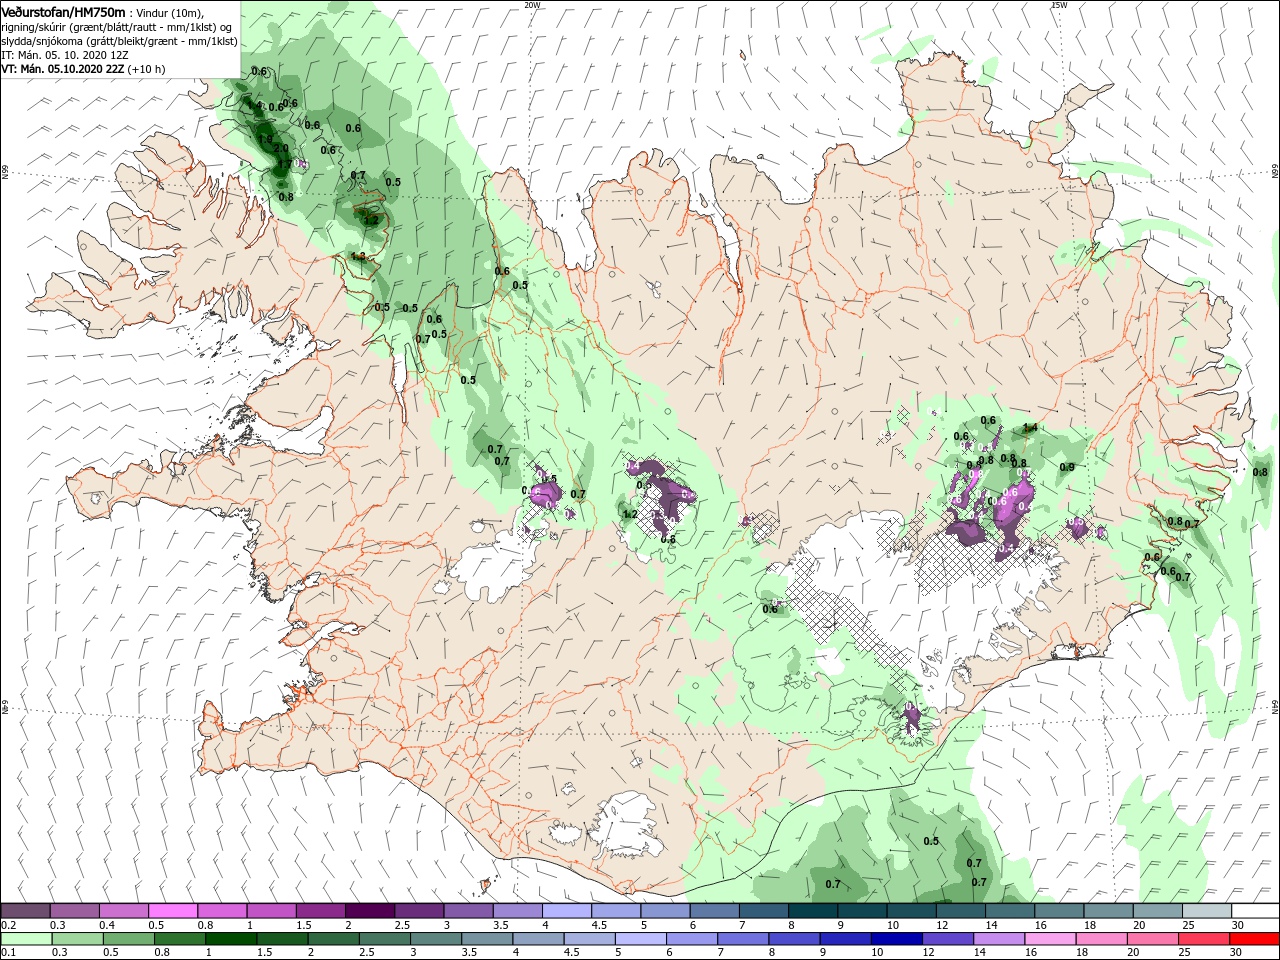Click the upper-row swatch above label 16
The width and height of the screenshot is (1280, 960).
pos(1059,911)
